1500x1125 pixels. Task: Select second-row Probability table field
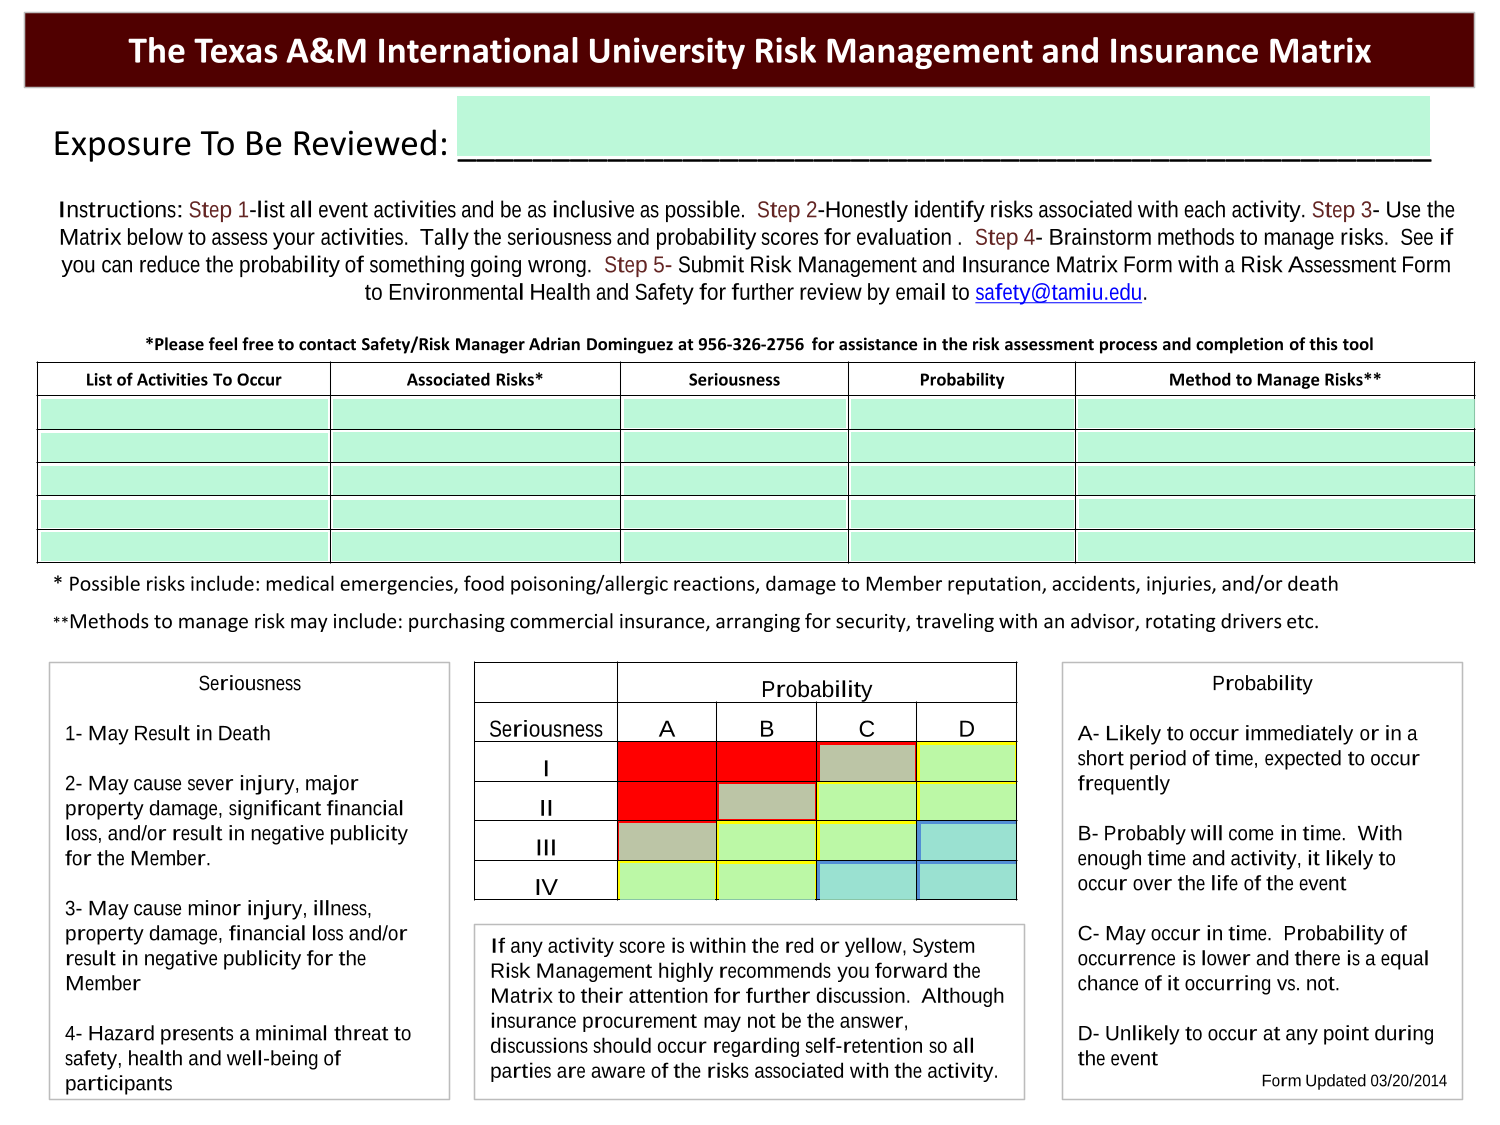point(962,446)
